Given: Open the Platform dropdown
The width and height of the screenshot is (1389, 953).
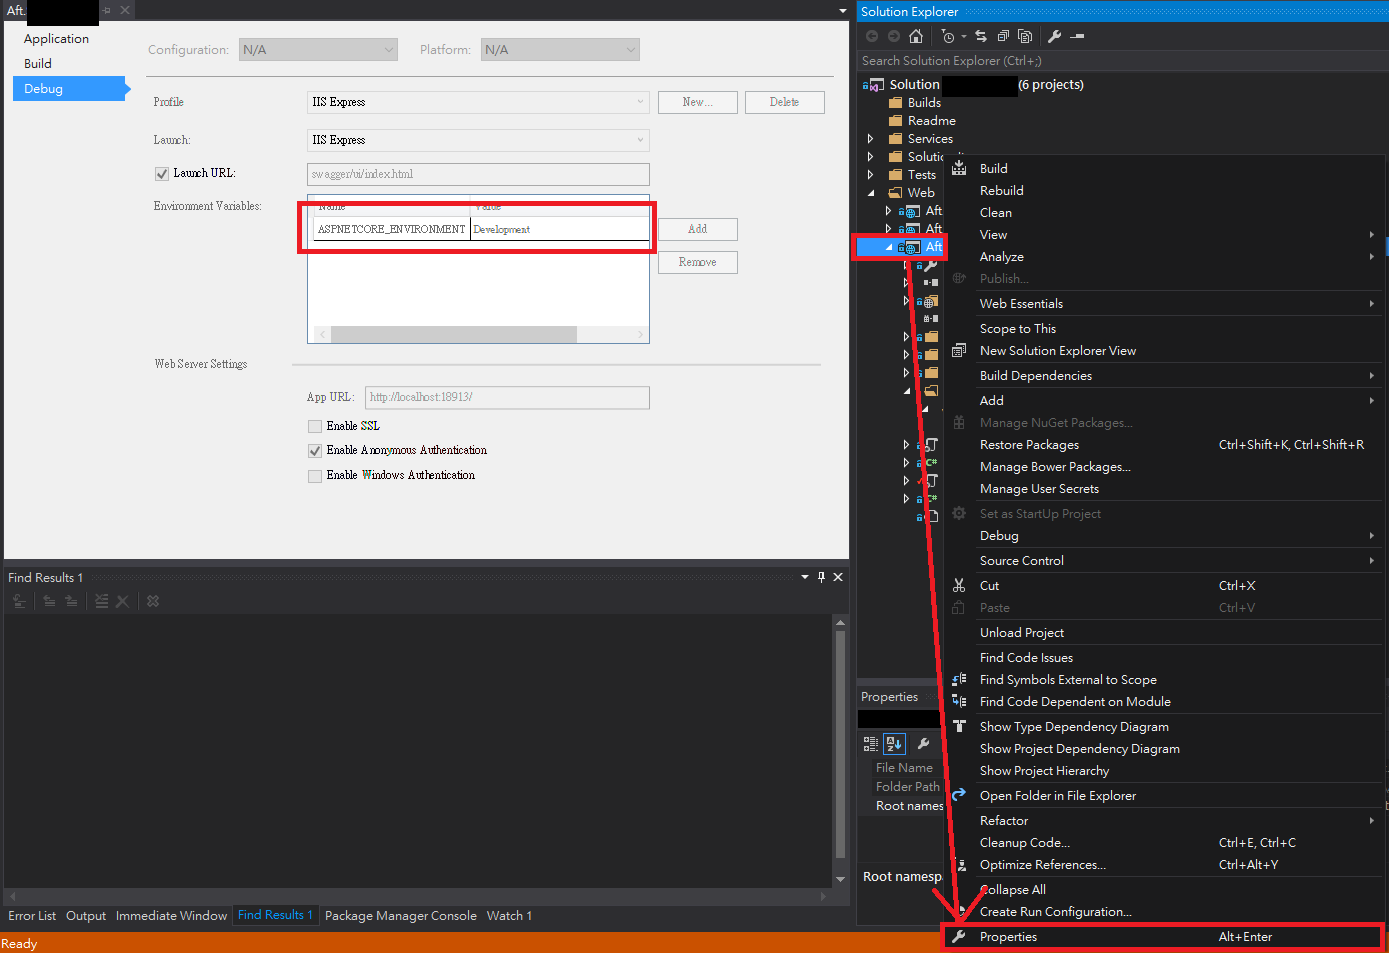Looking at the screenshot, I should (x=560, y=49).
